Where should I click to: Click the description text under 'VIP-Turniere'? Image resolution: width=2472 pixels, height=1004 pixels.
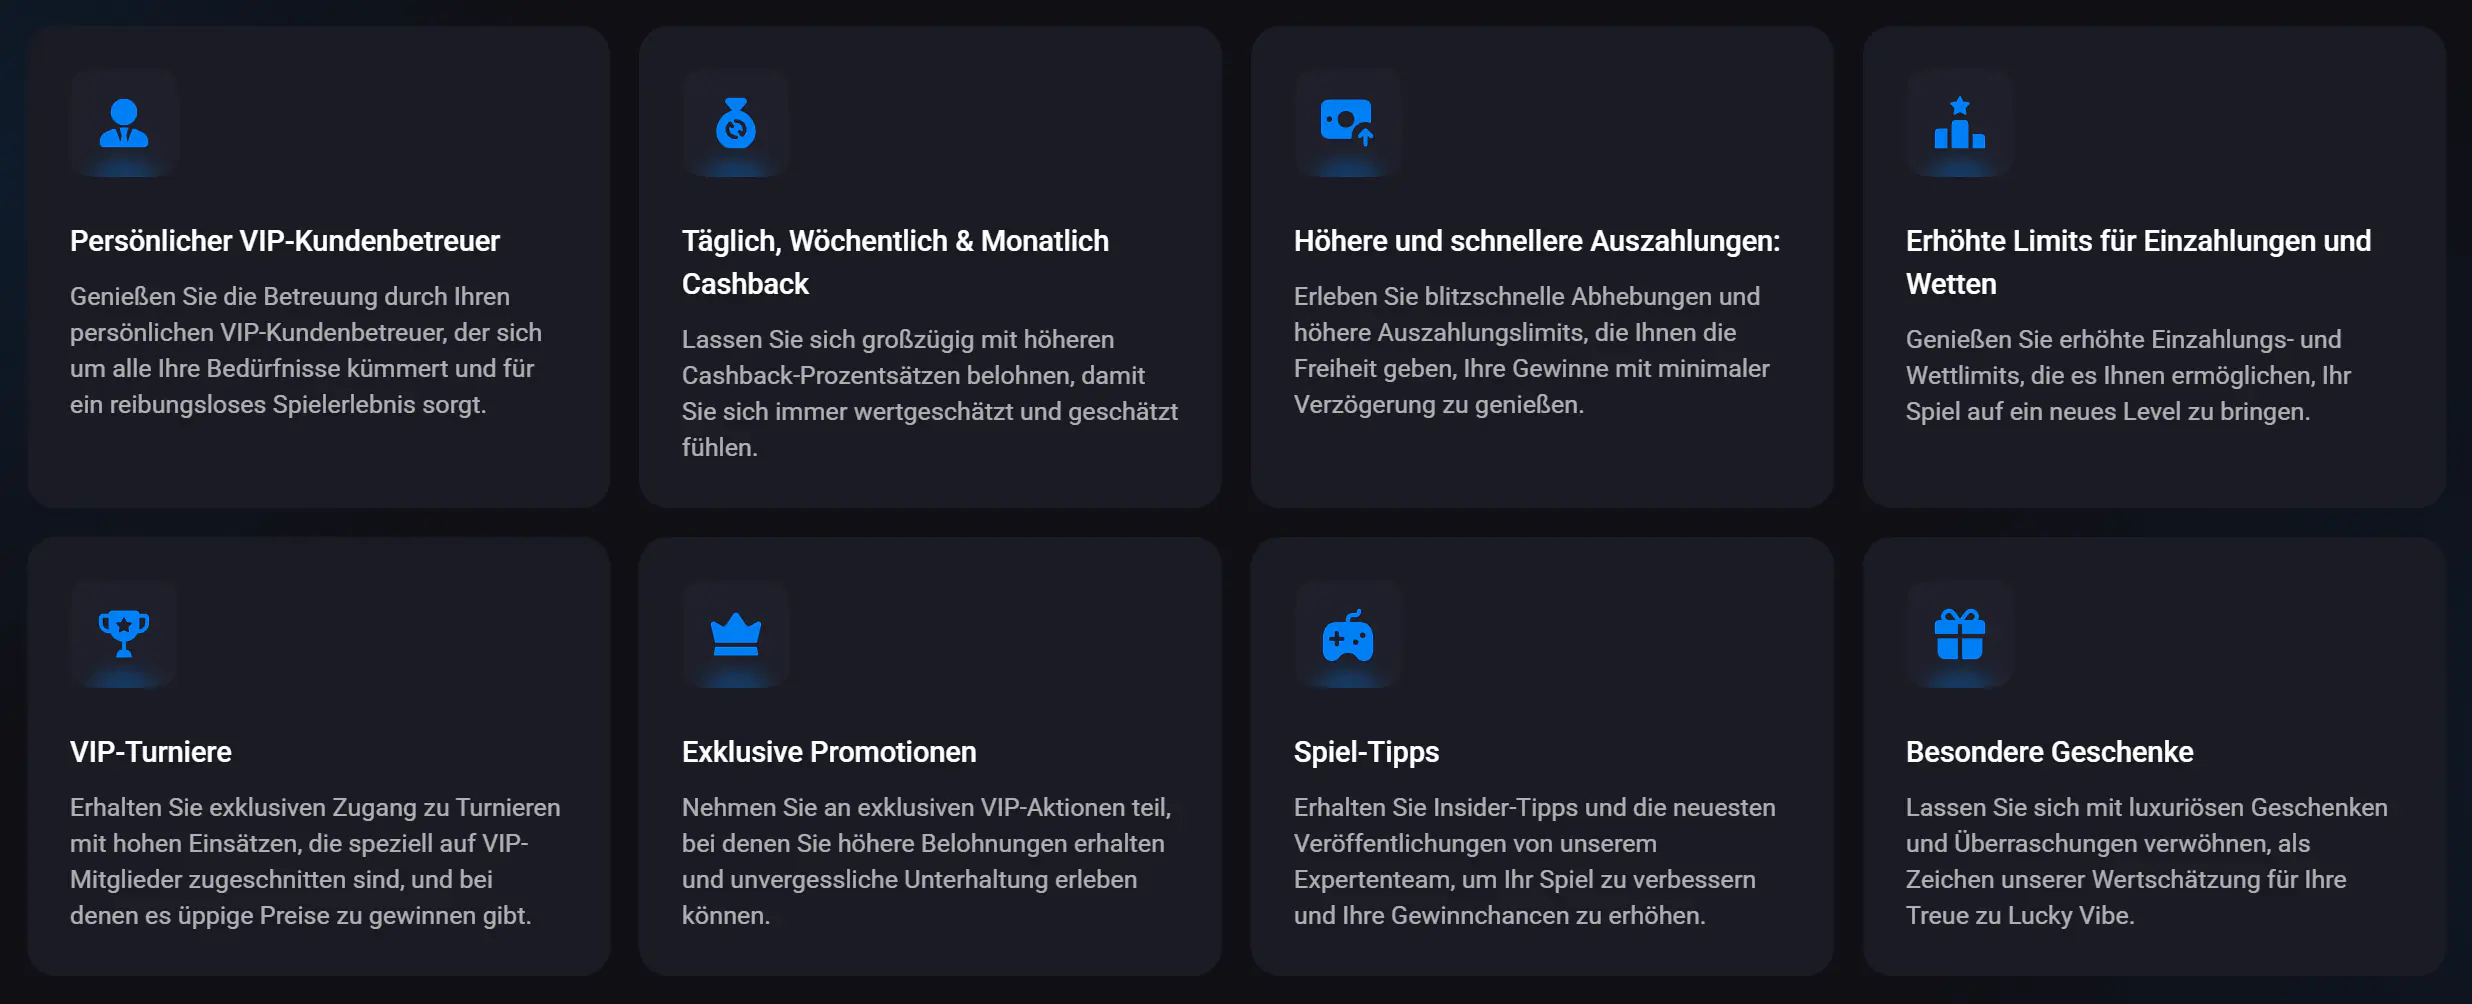[315, 861]
